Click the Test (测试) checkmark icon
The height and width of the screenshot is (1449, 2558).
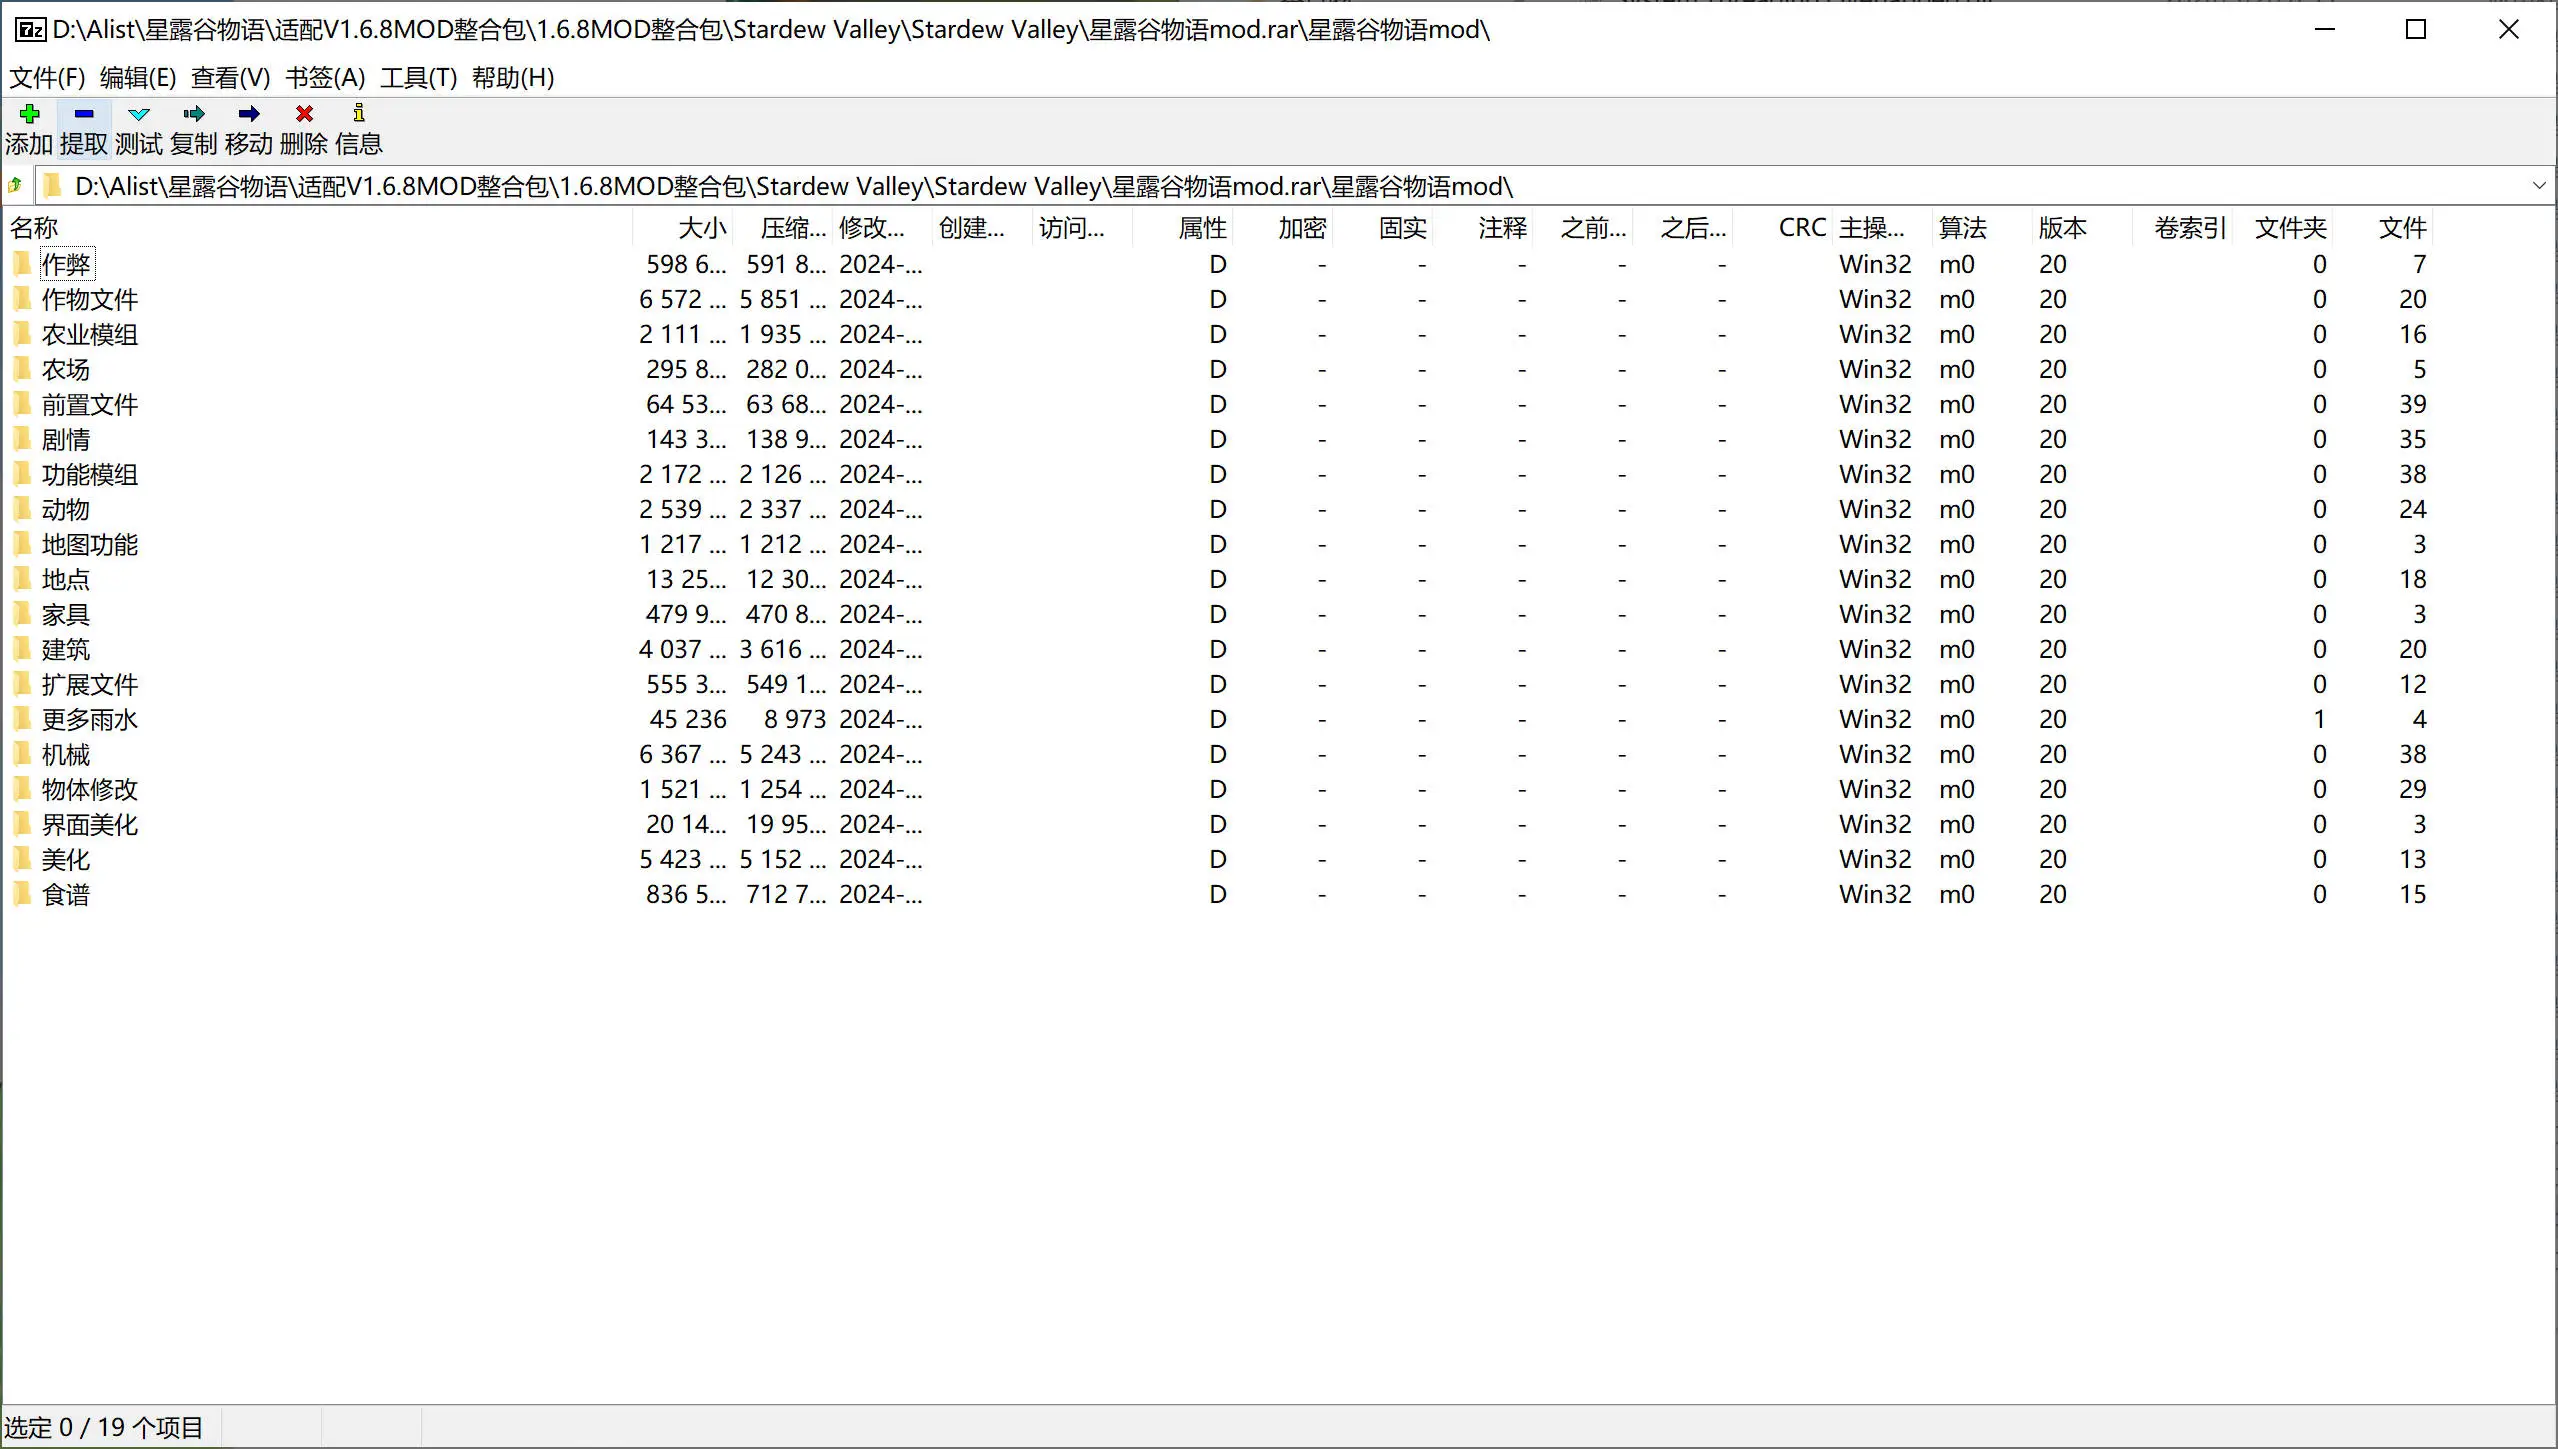[x=139, y=114]
